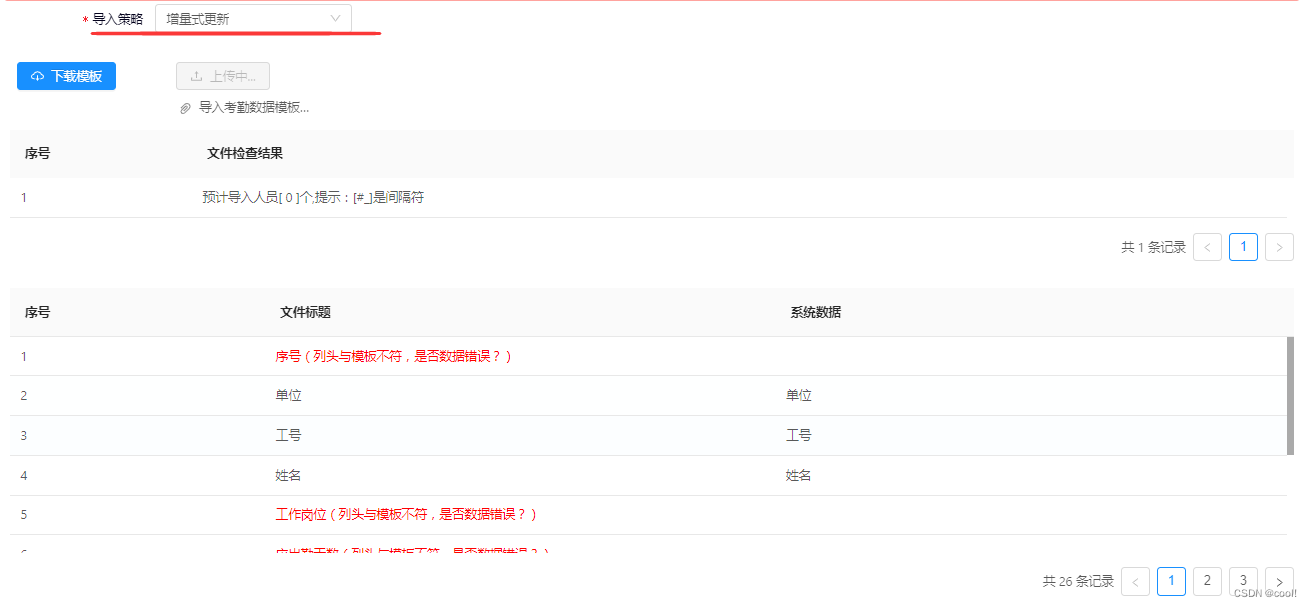Screen dimensions: 1312x607
Task: Click previous-page arrow in top pagination
Action: coord(1207,246)
